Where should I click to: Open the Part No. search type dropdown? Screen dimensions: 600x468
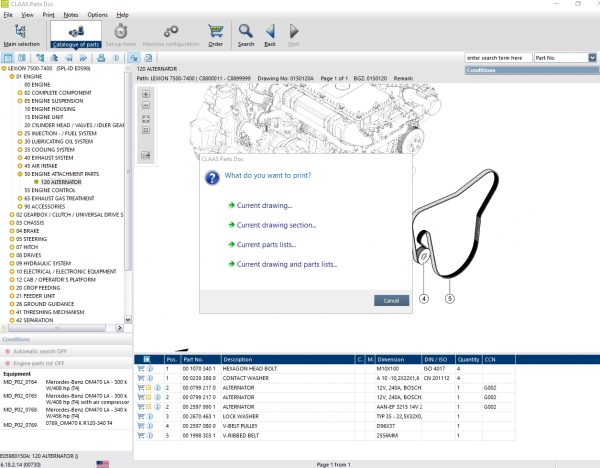click(x=591, y=59)
